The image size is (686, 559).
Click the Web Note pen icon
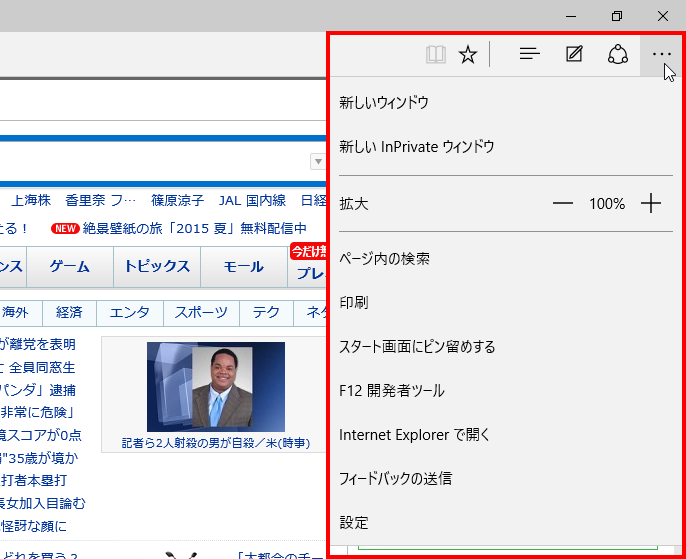(x=574, y=55)
